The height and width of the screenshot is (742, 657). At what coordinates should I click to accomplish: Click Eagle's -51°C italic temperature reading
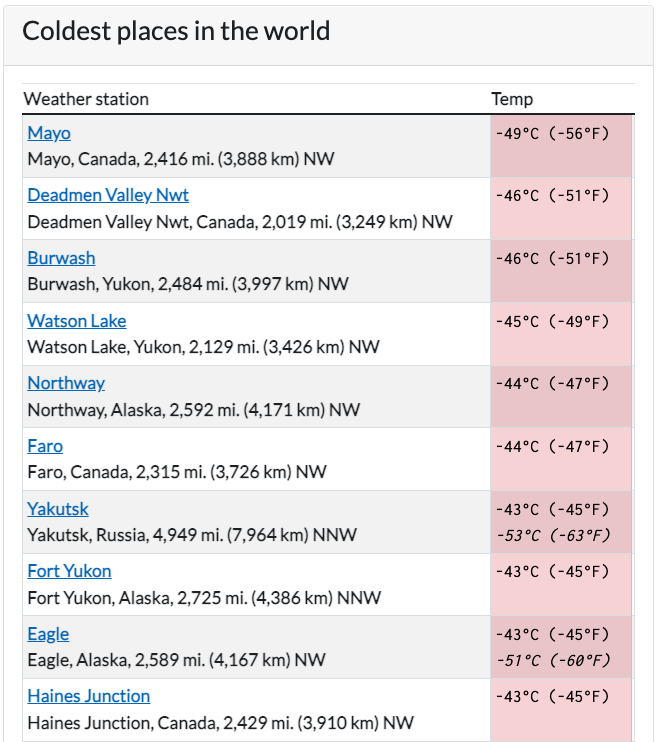tap(553, 660)
